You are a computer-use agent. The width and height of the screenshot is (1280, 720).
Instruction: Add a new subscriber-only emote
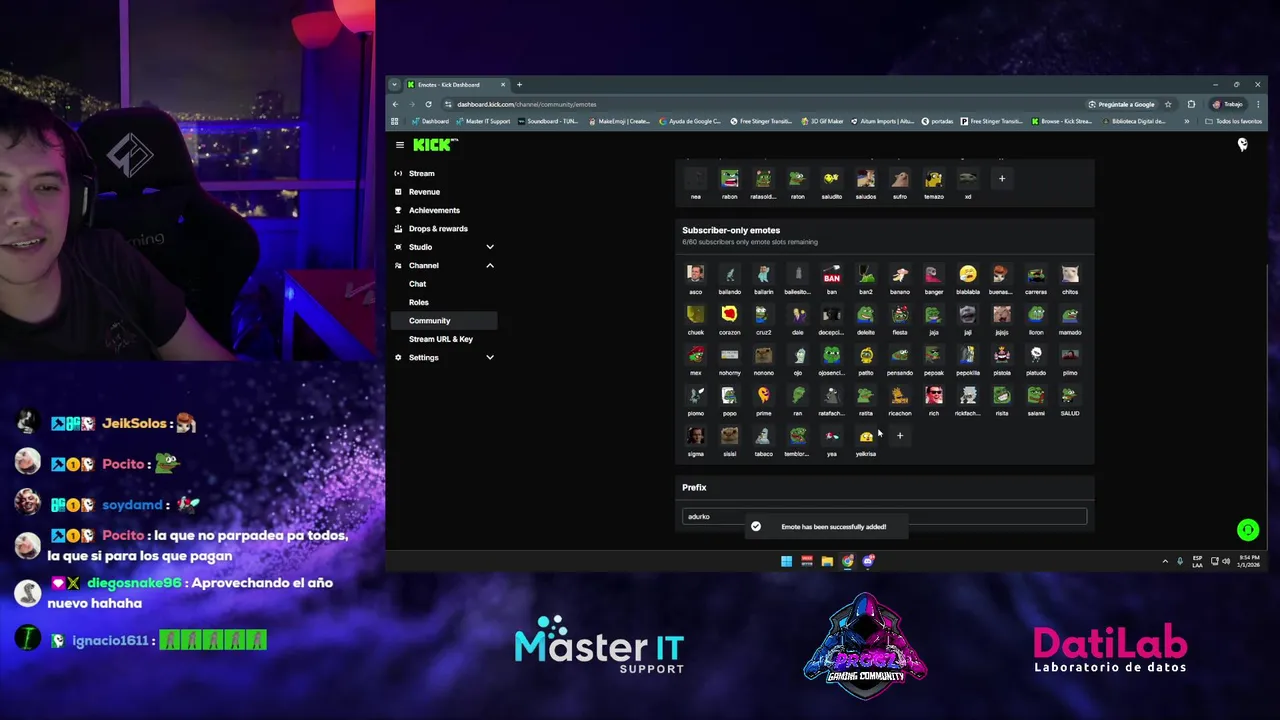(x=899, y=436)
